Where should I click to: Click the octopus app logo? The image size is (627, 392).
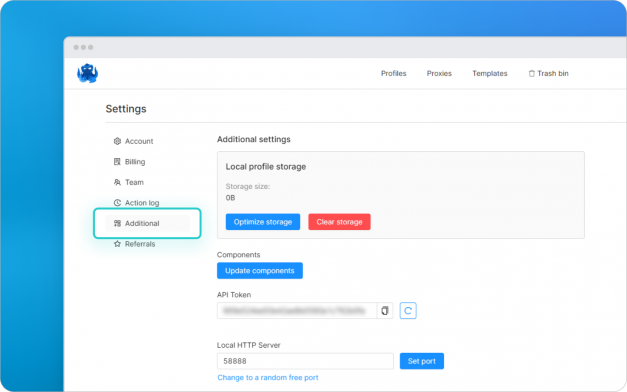coord(88,73)
